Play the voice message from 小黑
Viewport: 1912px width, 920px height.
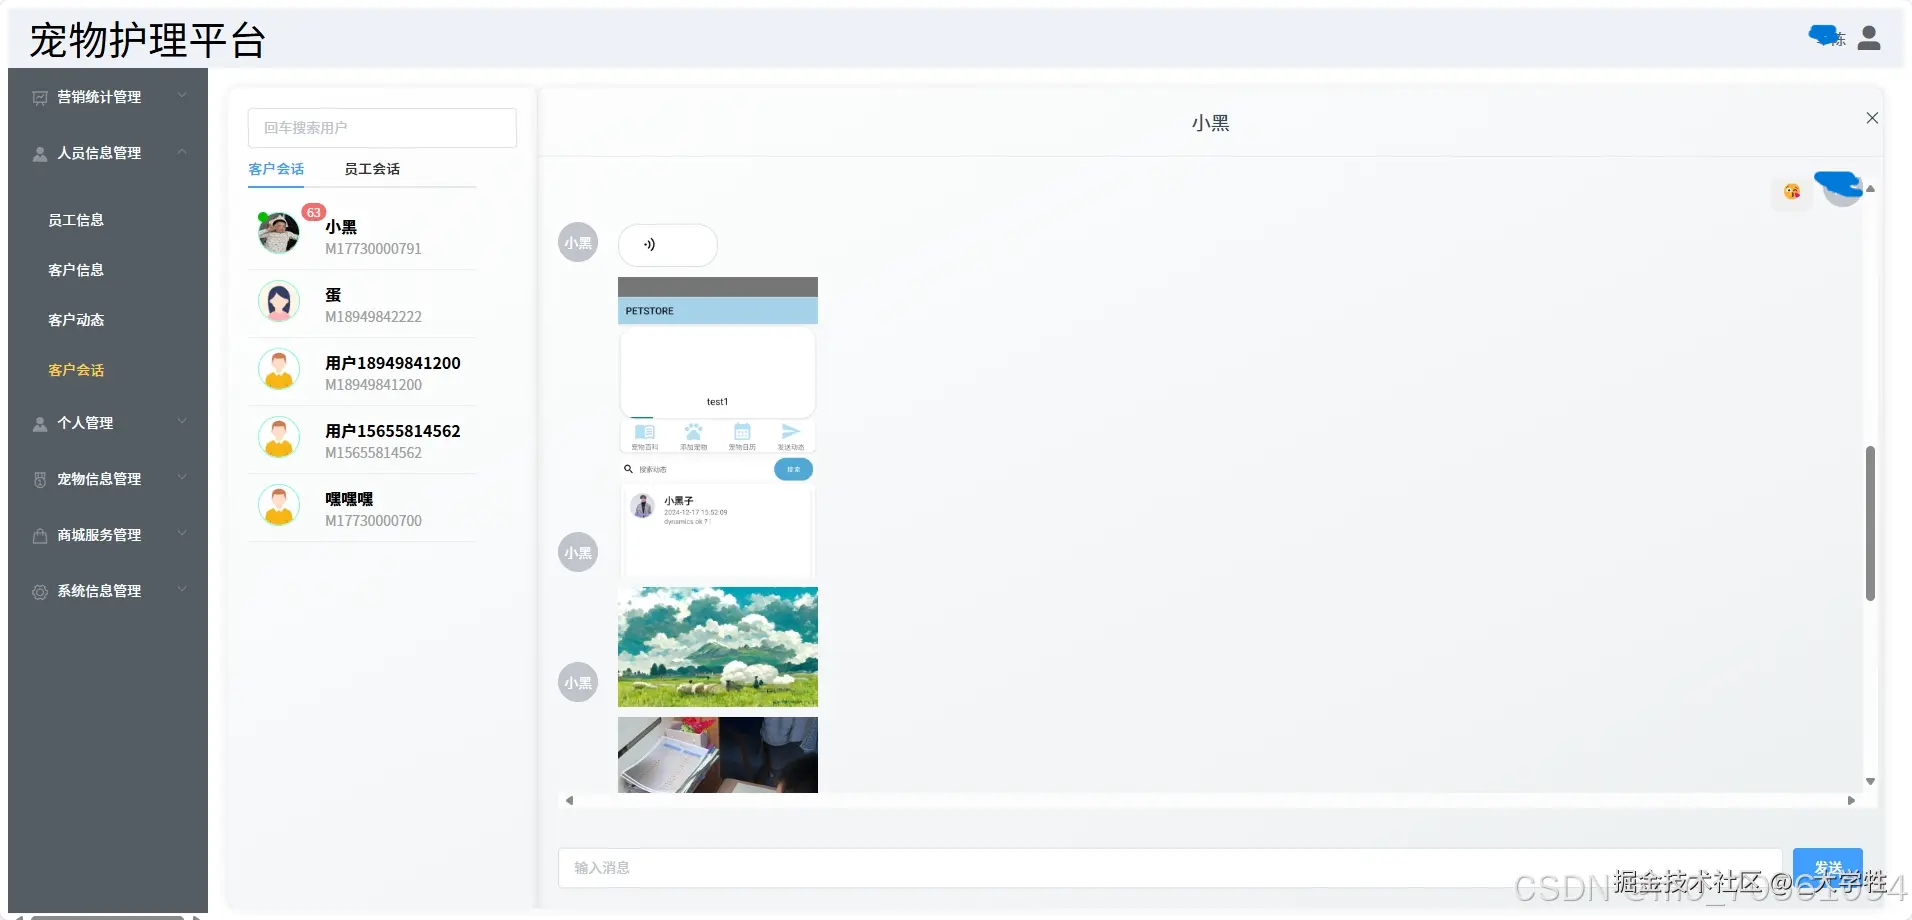[667, 245]
